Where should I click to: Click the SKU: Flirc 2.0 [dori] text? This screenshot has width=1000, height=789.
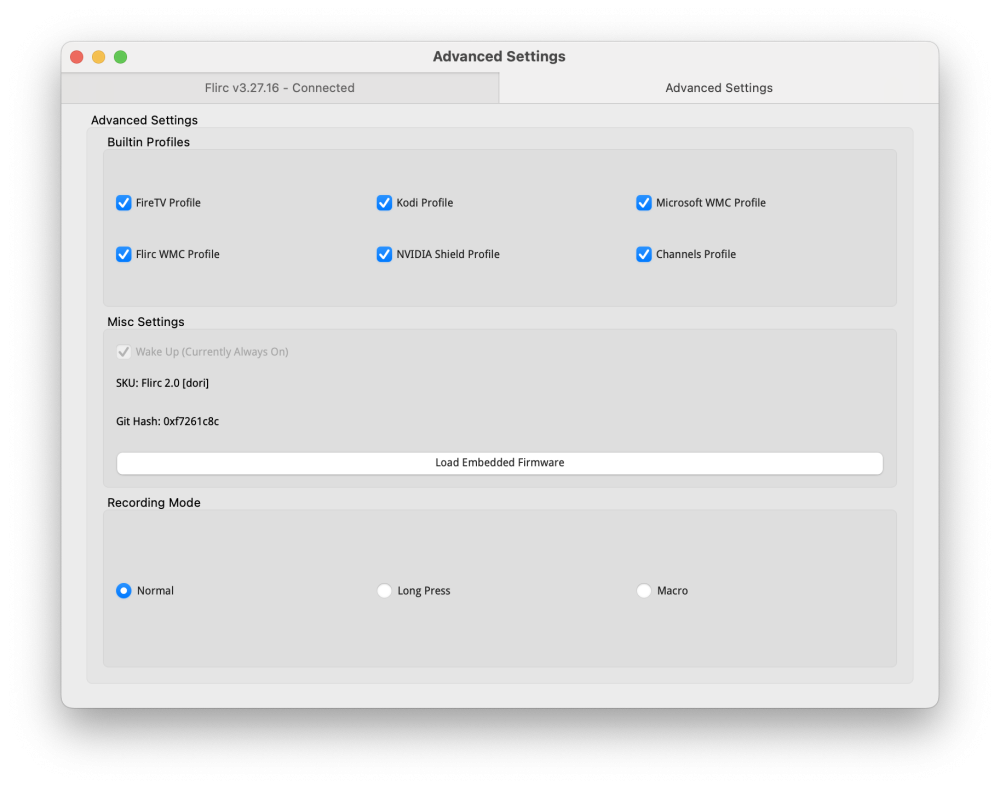162,383
